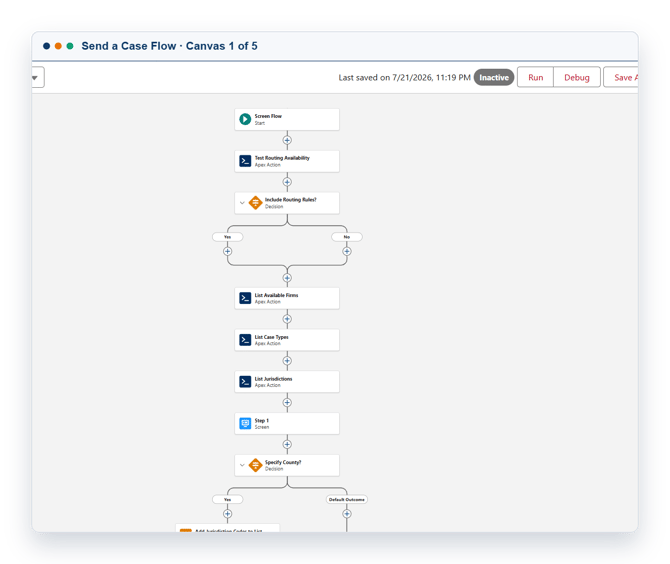Add element below List Available Firms

287,319
